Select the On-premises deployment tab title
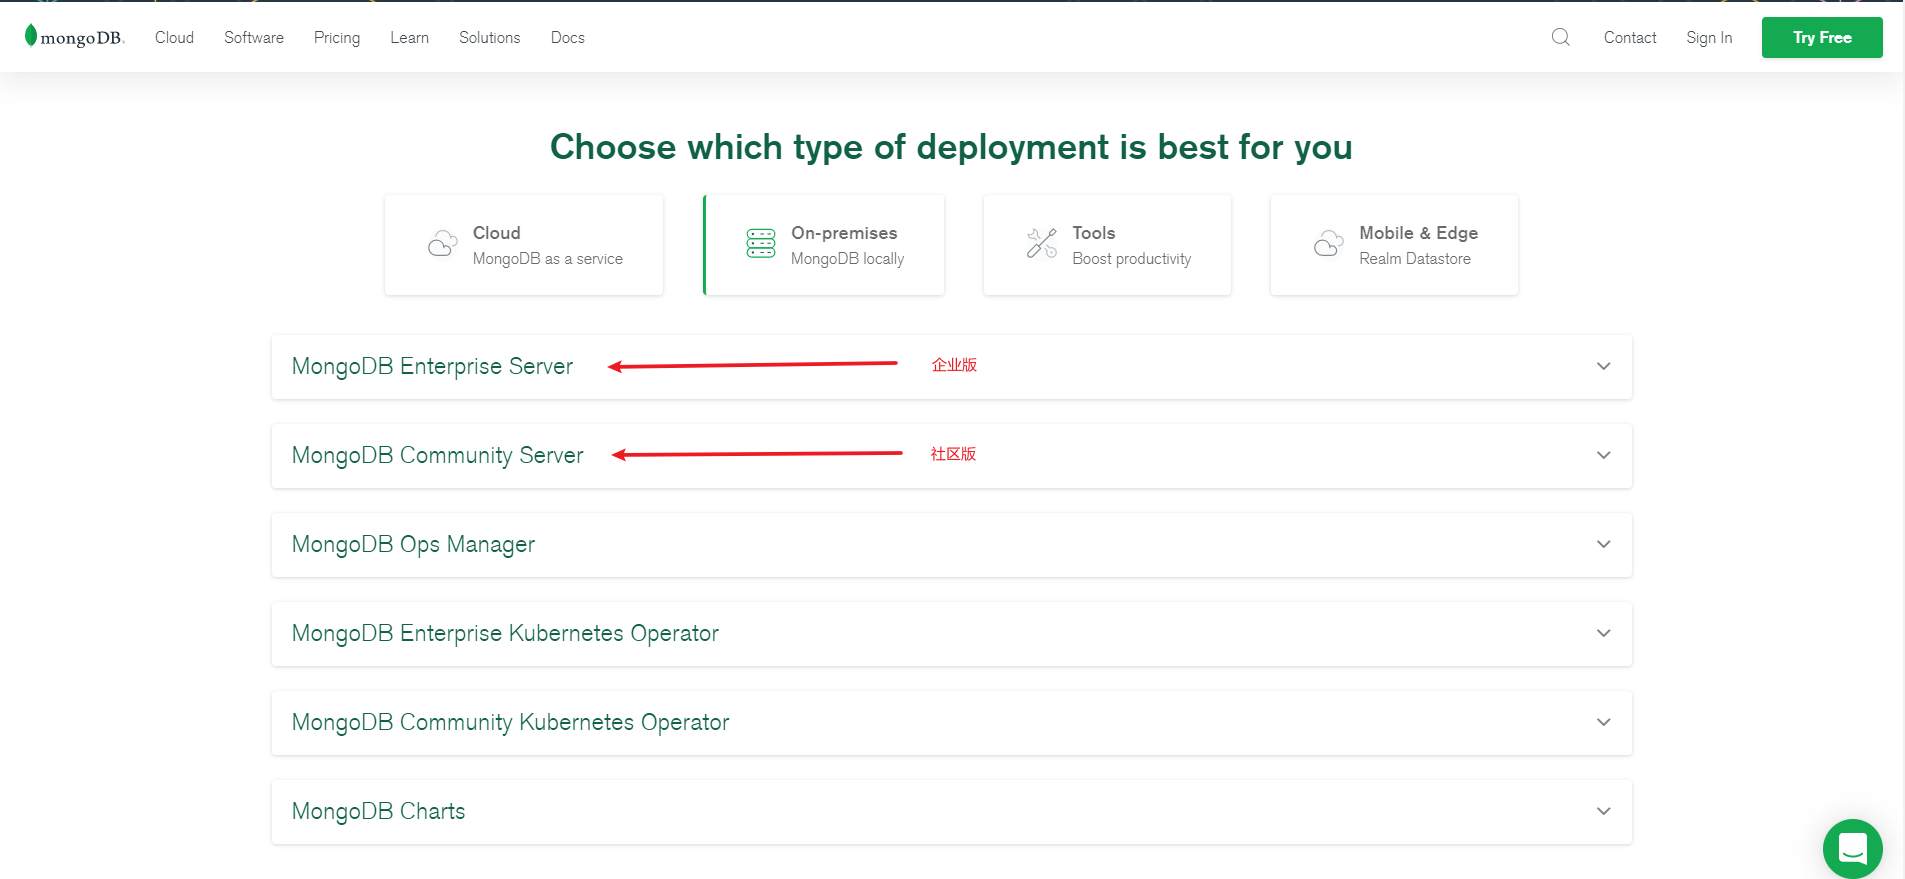Viewport: 1905px width, 879px height. [x=844, y=233]
